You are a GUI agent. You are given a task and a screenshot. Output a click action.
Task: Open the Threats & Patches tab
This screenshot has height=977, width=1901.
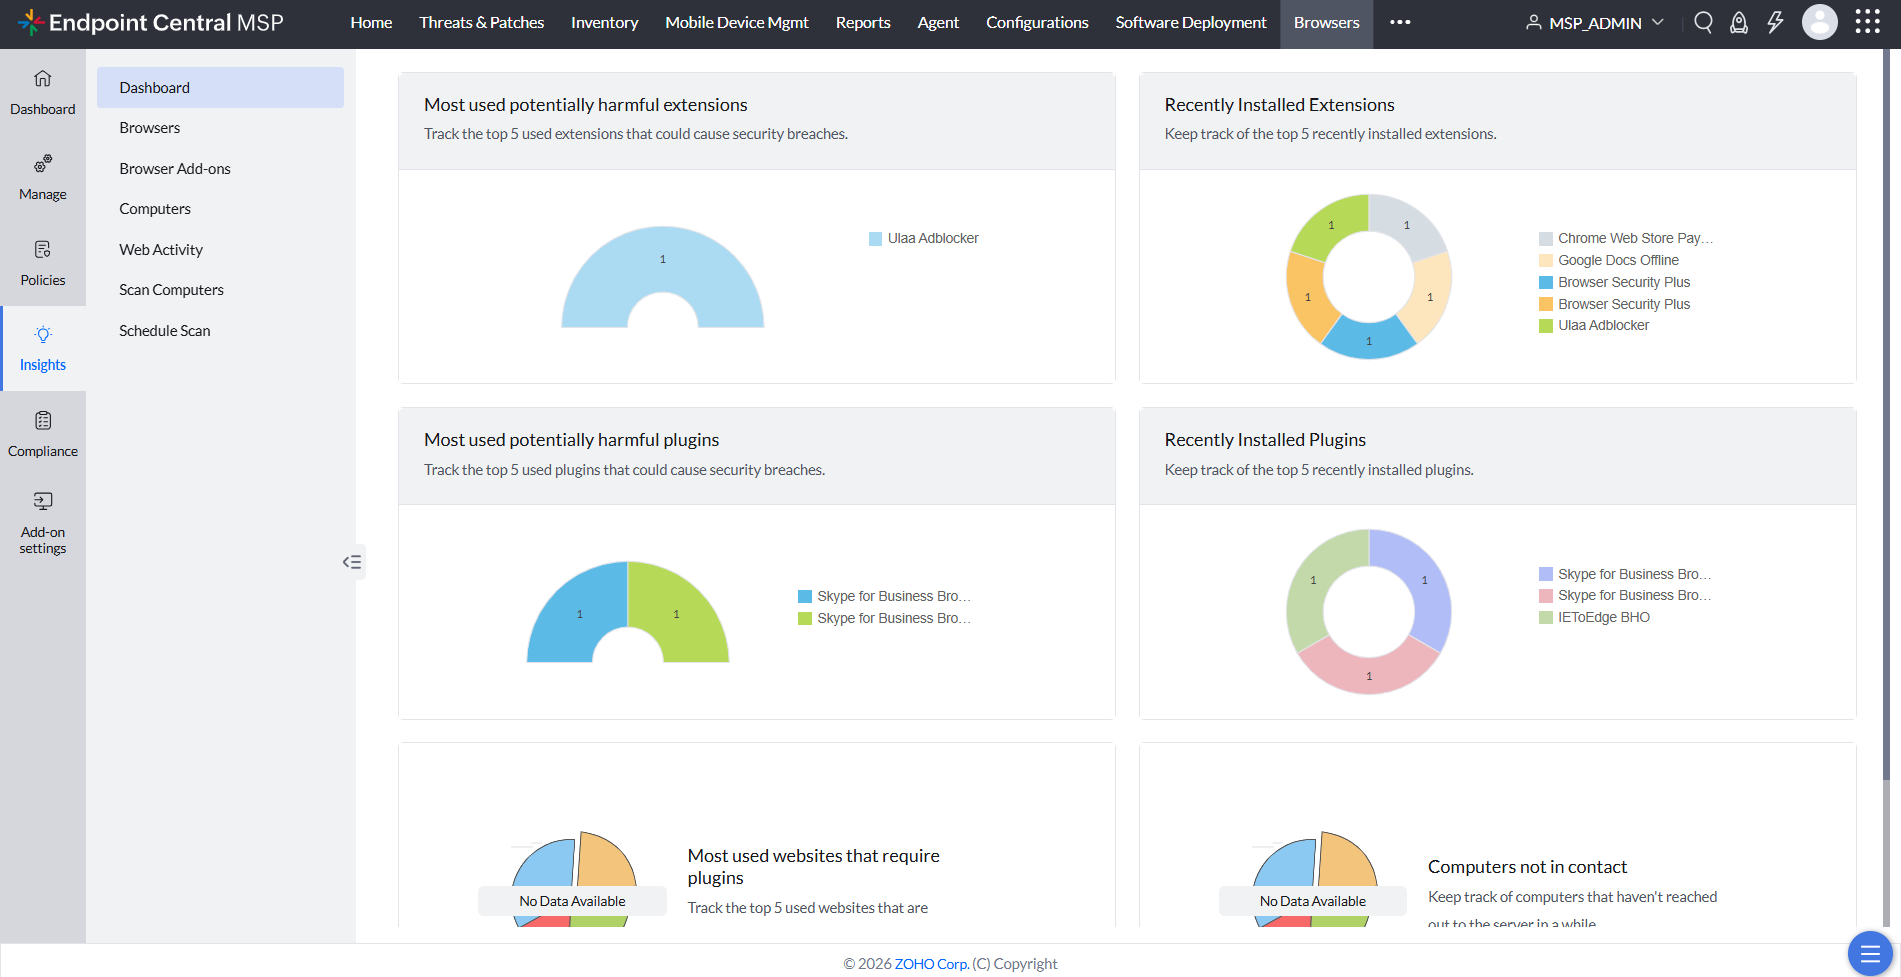tap(481, 22)
